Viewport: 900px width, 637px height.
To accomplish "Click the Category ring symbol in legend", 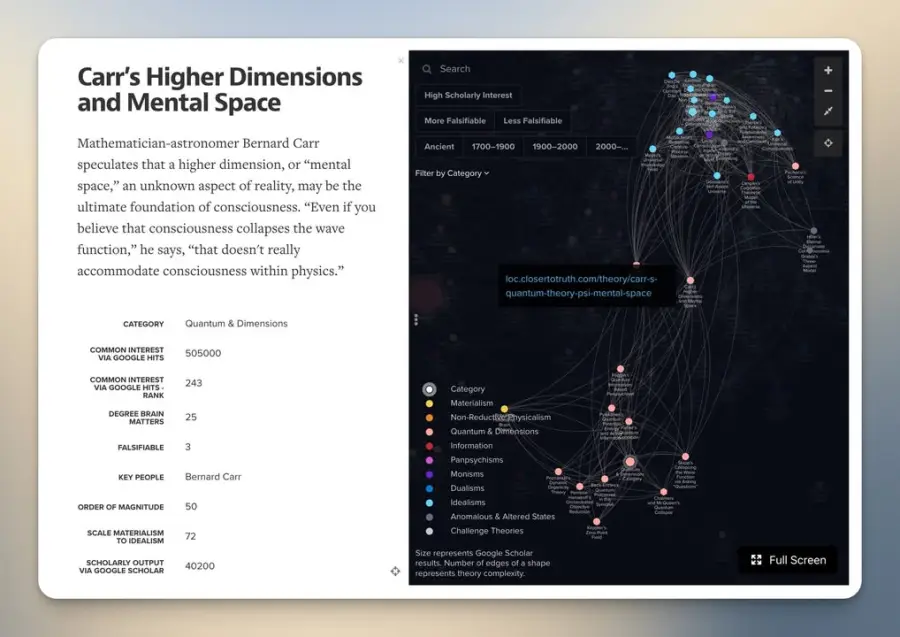I will coord(429,389).
